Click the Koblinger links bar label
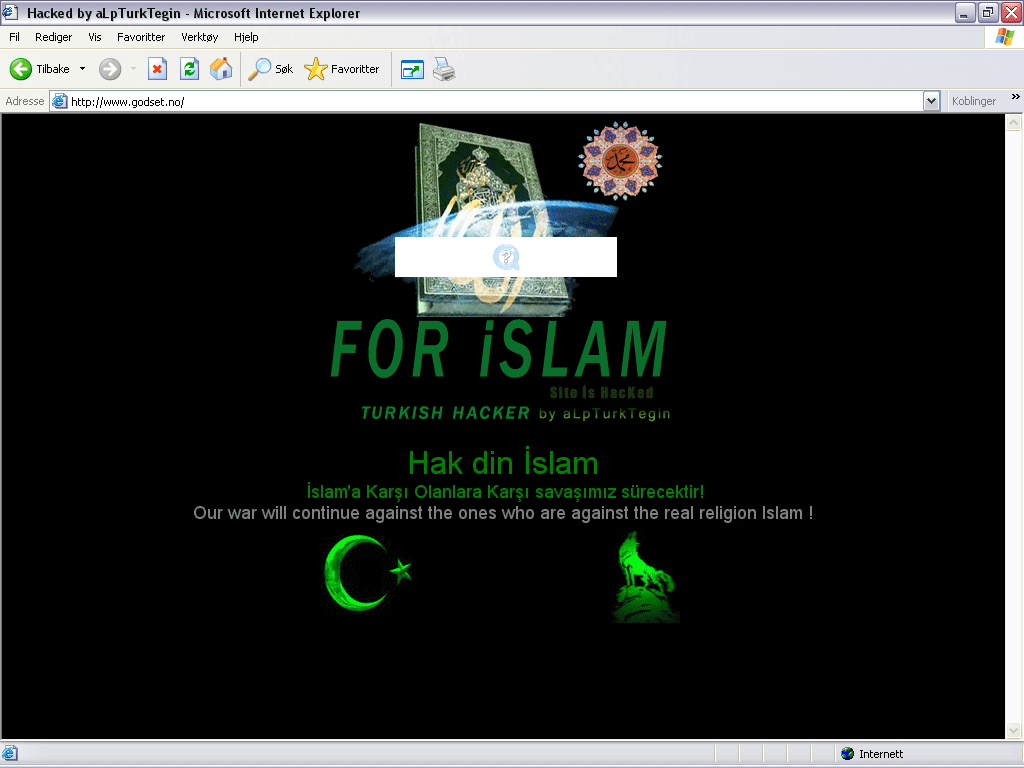 (973, 101)
